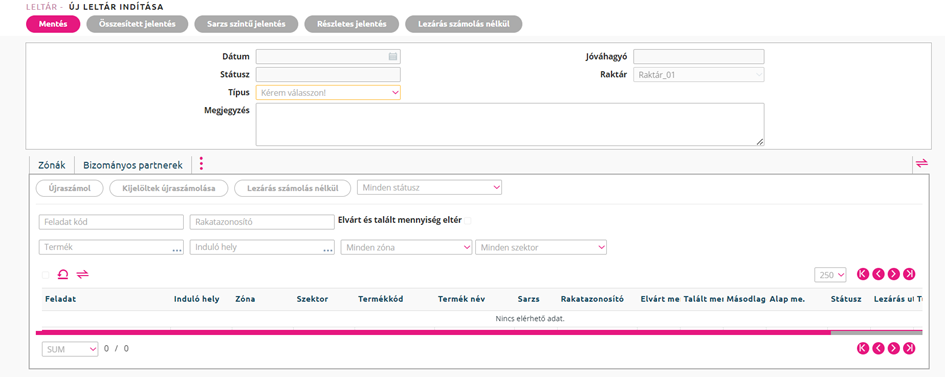The height and width of the screenshot is (377, 945).
Task: Open Termék lookup via ellipsis button
Action: [x=177, y=250]
